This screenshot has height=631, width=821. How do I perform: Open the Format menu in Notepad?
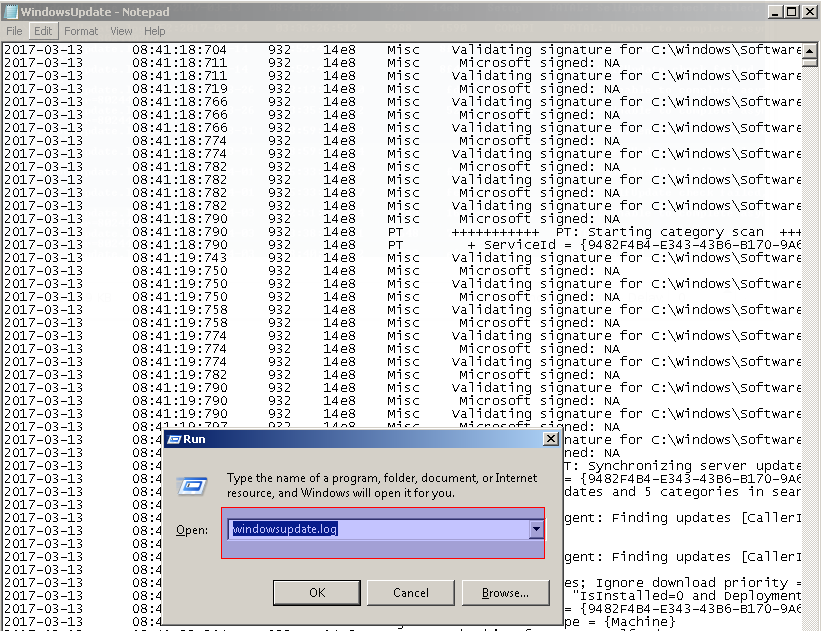click(x=81, y=31)
